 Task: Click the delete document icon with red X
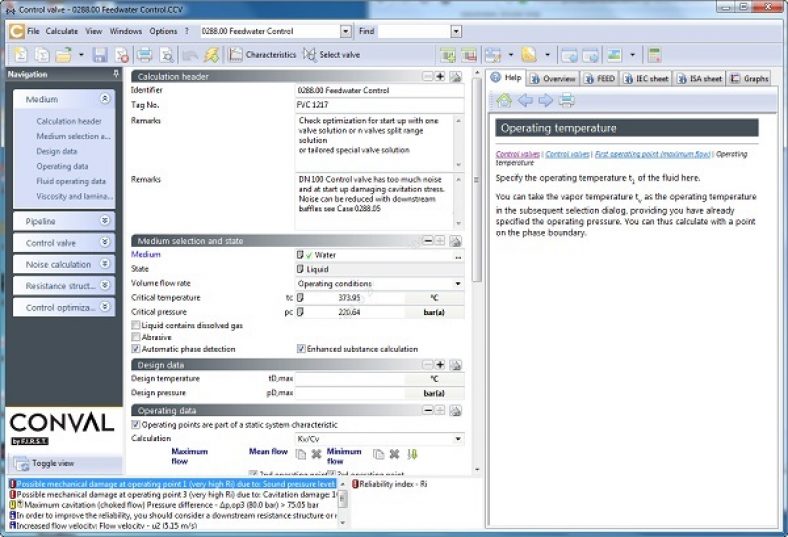pyautogui.click(x=122, y=55)
